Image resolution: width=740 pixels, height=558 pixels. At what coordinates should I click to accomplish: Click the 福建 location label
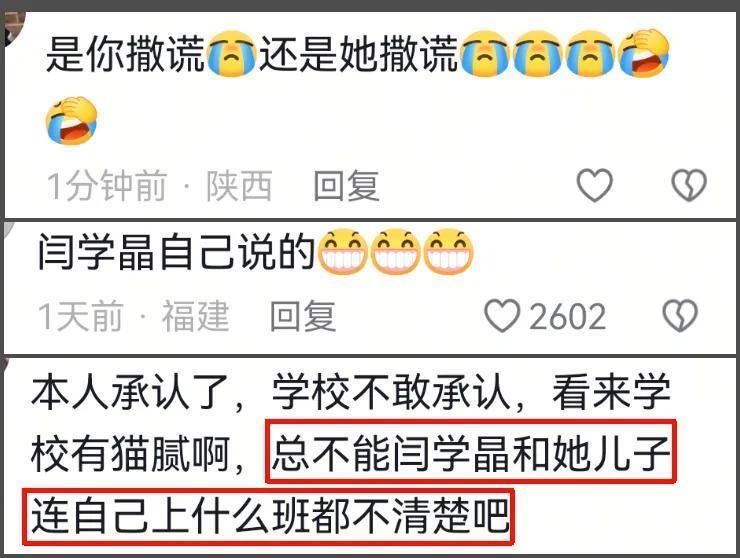(195, 316)
